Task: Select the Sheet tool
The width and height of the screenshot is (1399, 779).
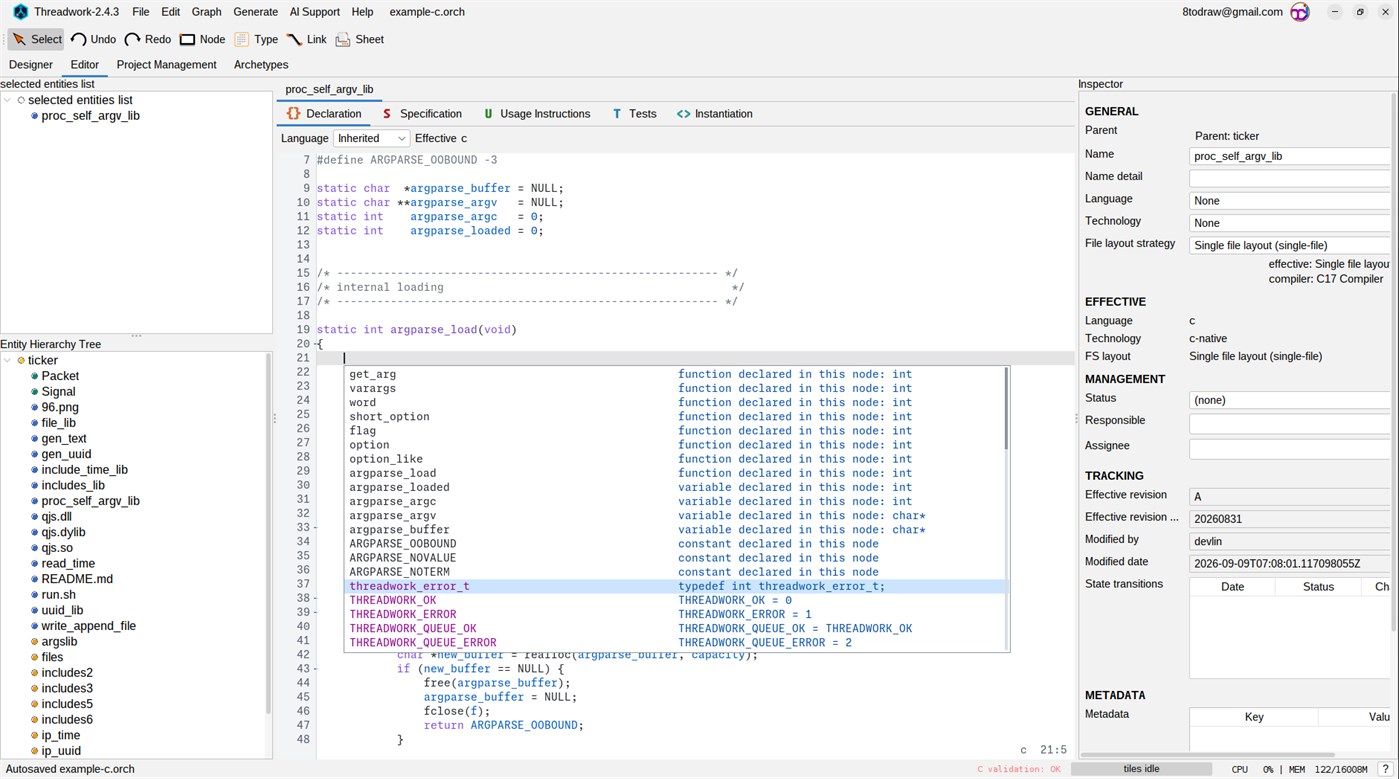Action: (x=360, y=39)
